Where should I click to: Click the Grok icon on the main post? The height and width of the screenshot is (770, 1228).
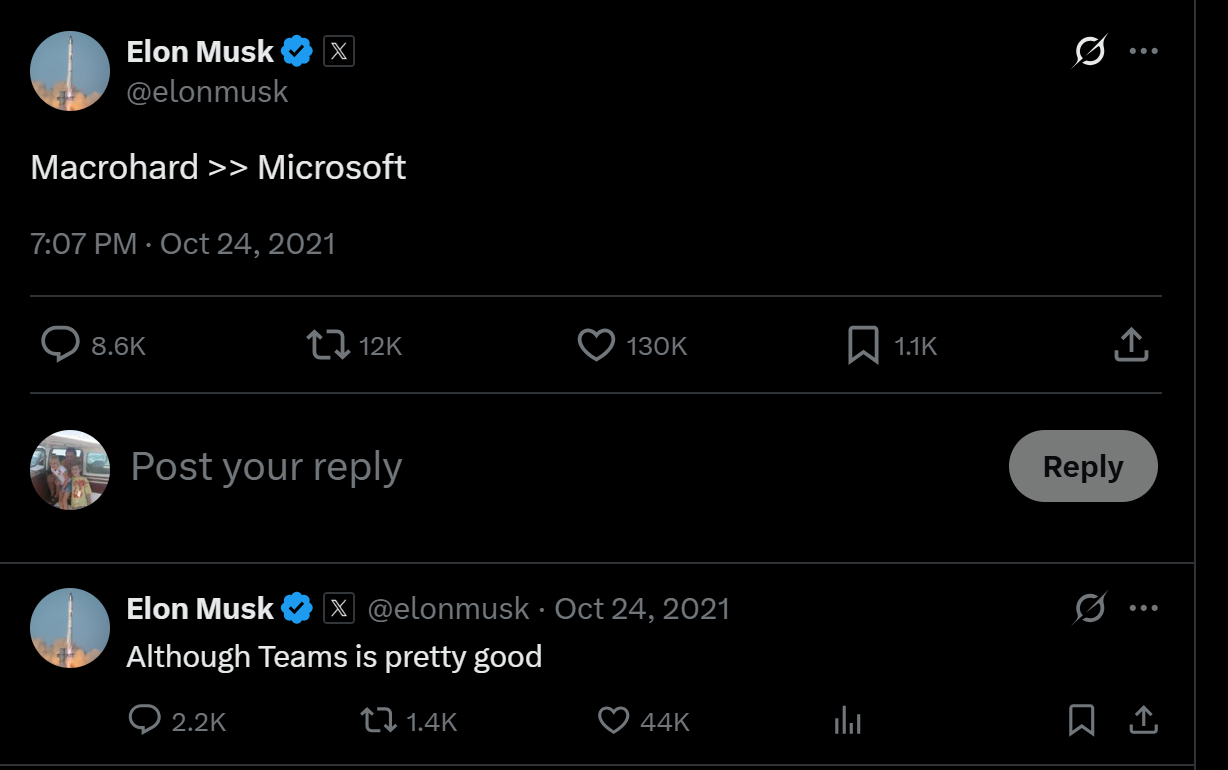pyautogui.click(x=1090, y=50)
